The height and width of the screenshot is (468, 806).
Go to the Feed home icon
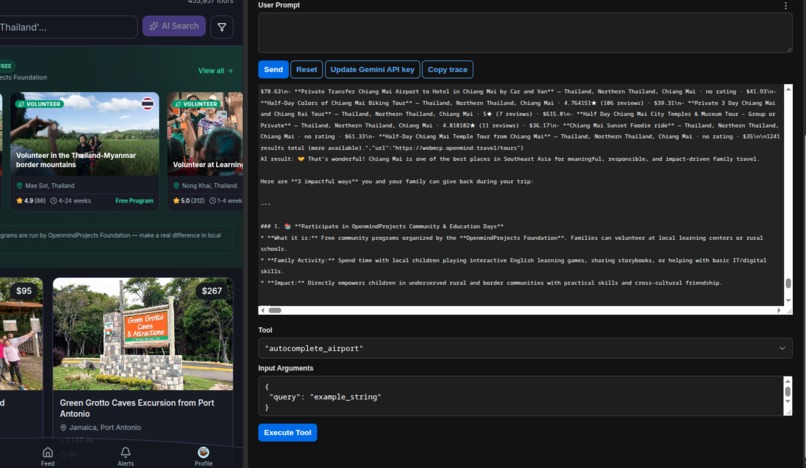[48, 456]
